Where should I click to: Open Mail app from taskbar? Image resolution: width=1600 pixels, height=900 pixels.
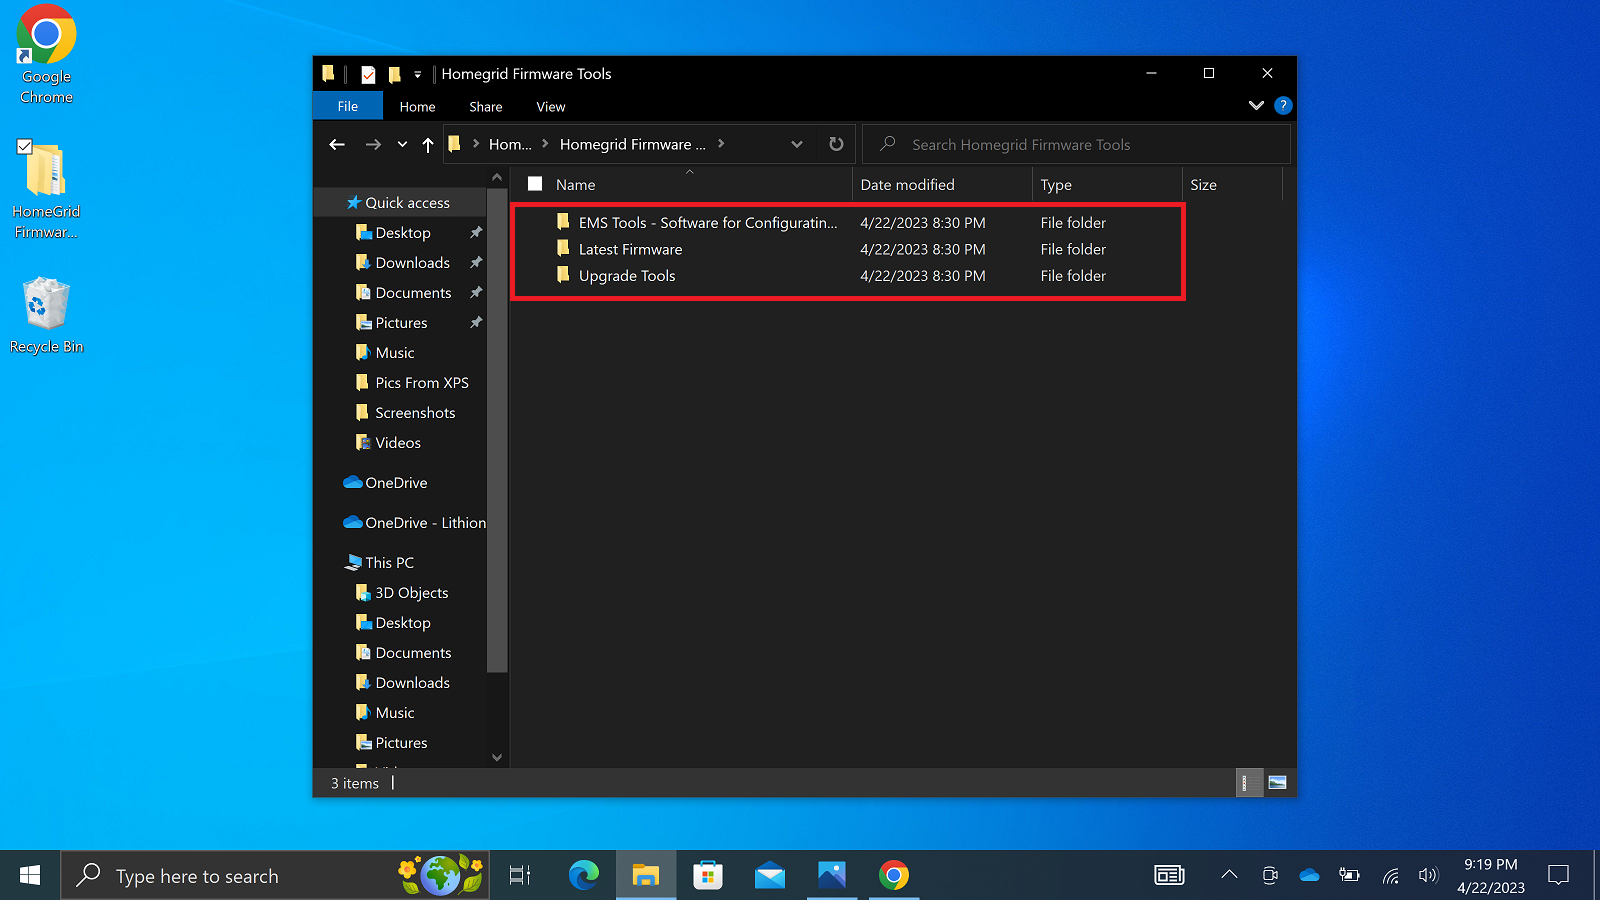[770, 876]
